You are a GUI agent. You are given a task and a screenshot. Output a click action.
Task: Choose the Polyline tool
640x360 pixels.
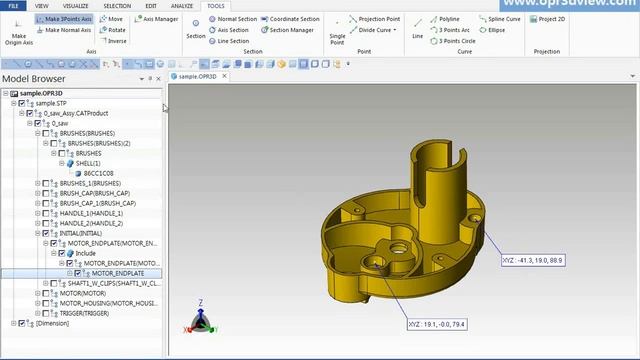(x=445, y=19)
